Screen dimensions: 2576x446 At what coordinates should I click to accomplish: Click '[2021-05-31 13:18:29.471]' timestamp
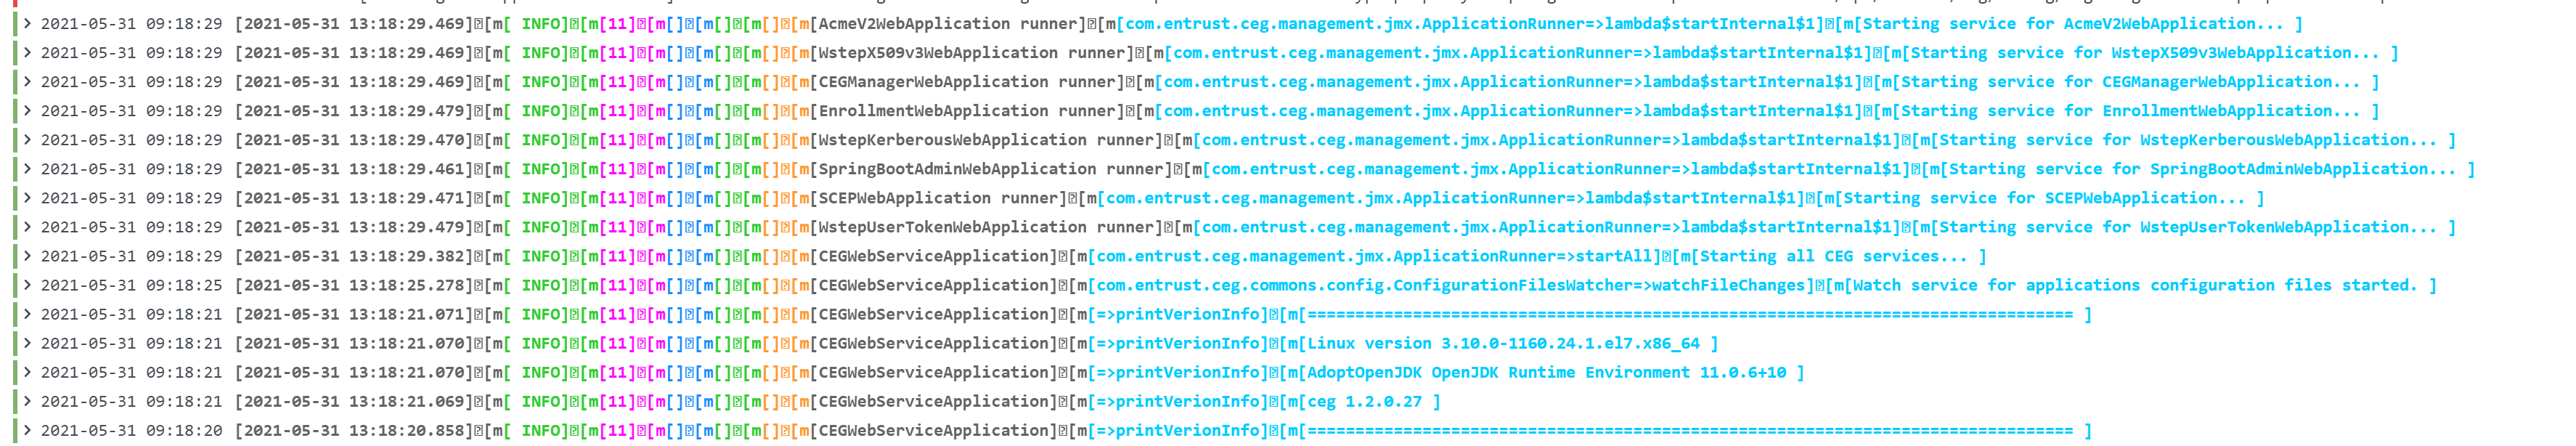click(x=355, y=198)
